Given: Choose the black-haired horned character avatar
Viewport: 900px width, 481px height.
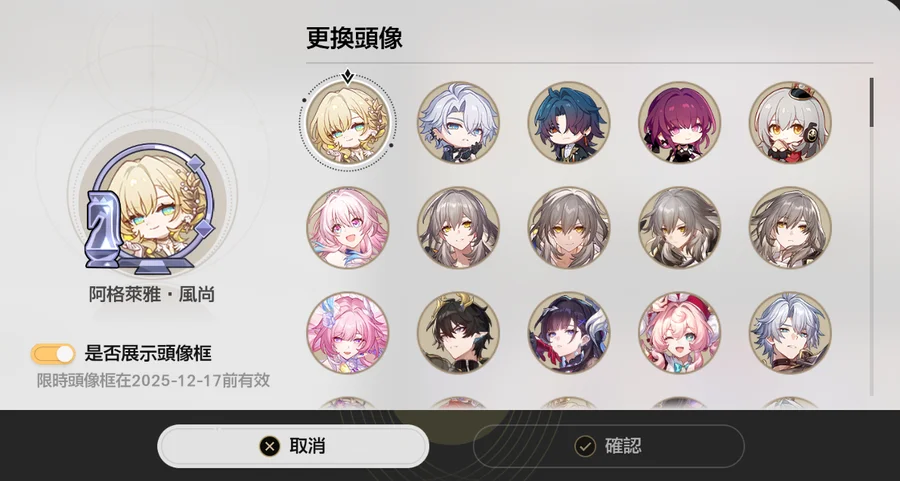Looking at the screenshot, I should pos(458,333).
